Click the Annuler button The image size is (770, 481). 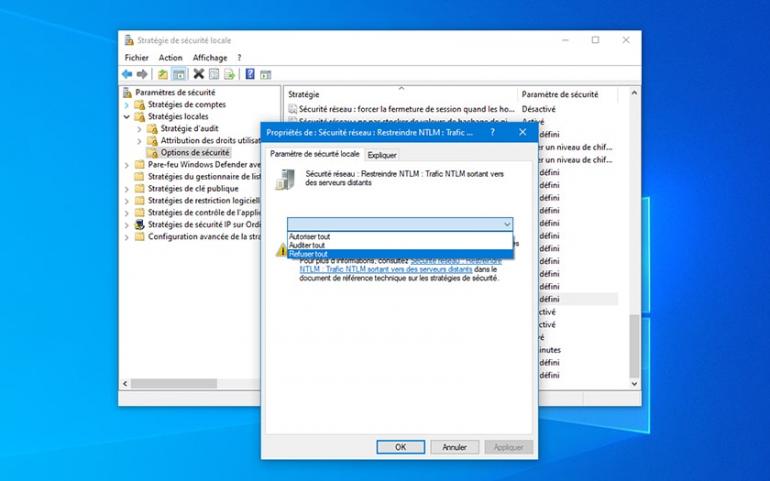click(x=454, y=447)
